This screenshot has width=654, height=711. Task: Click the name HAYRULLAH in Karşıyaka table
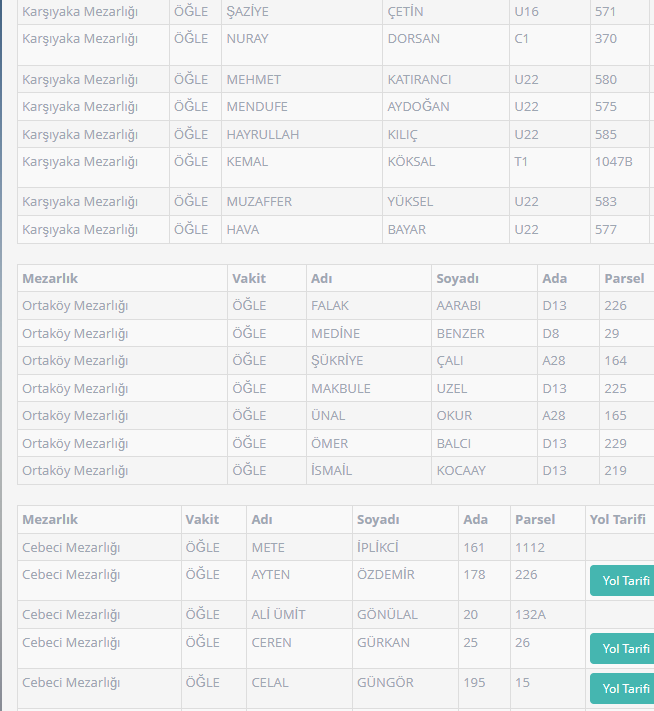coord(262,134)
